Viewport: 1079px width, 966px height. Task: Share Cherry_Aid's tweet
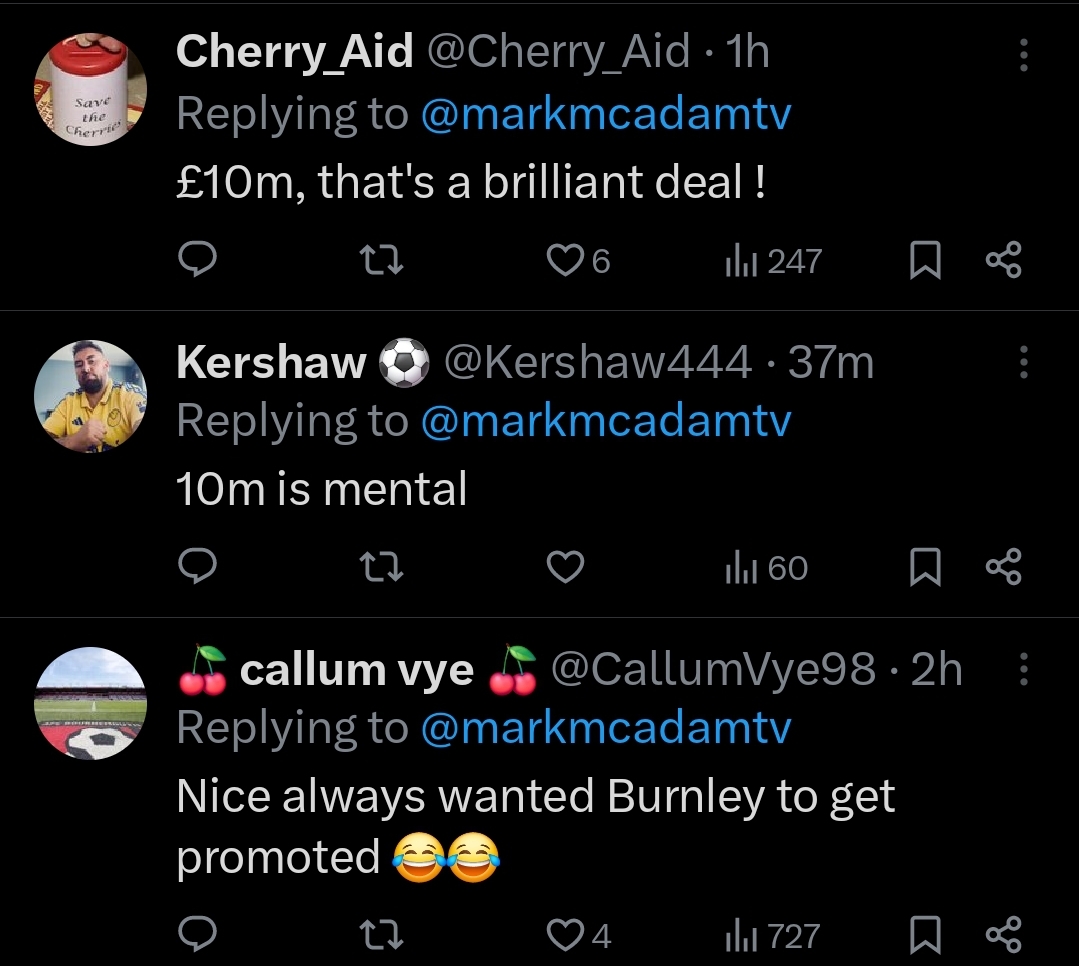(x=1003, y=261)
